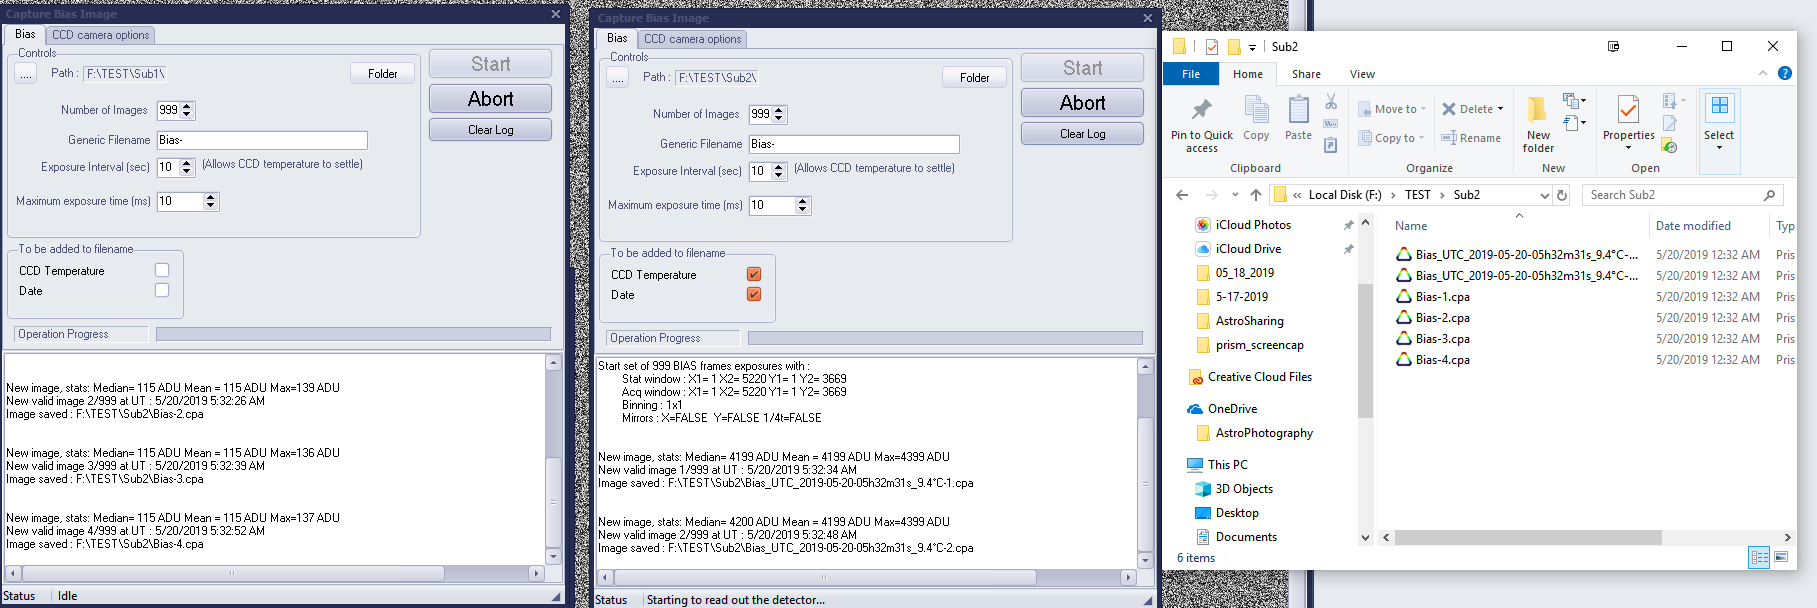Go up one folder level
1817x608 pixels.
(x=1256, y=195)
